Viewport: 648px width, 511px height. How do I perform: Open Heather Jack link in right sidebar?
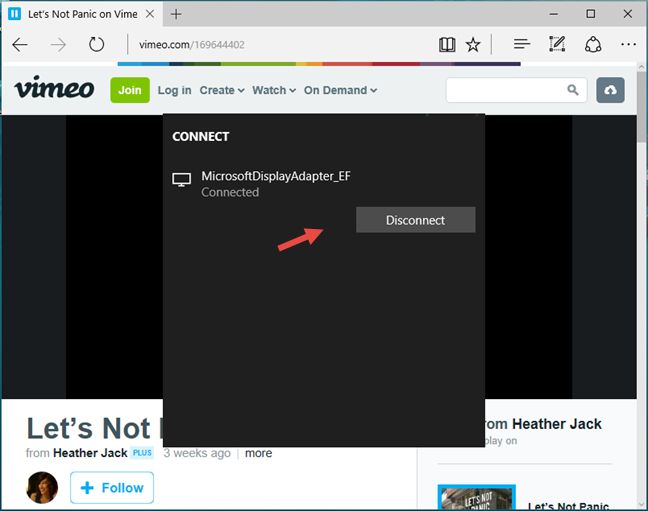click(x=557, y=424)
